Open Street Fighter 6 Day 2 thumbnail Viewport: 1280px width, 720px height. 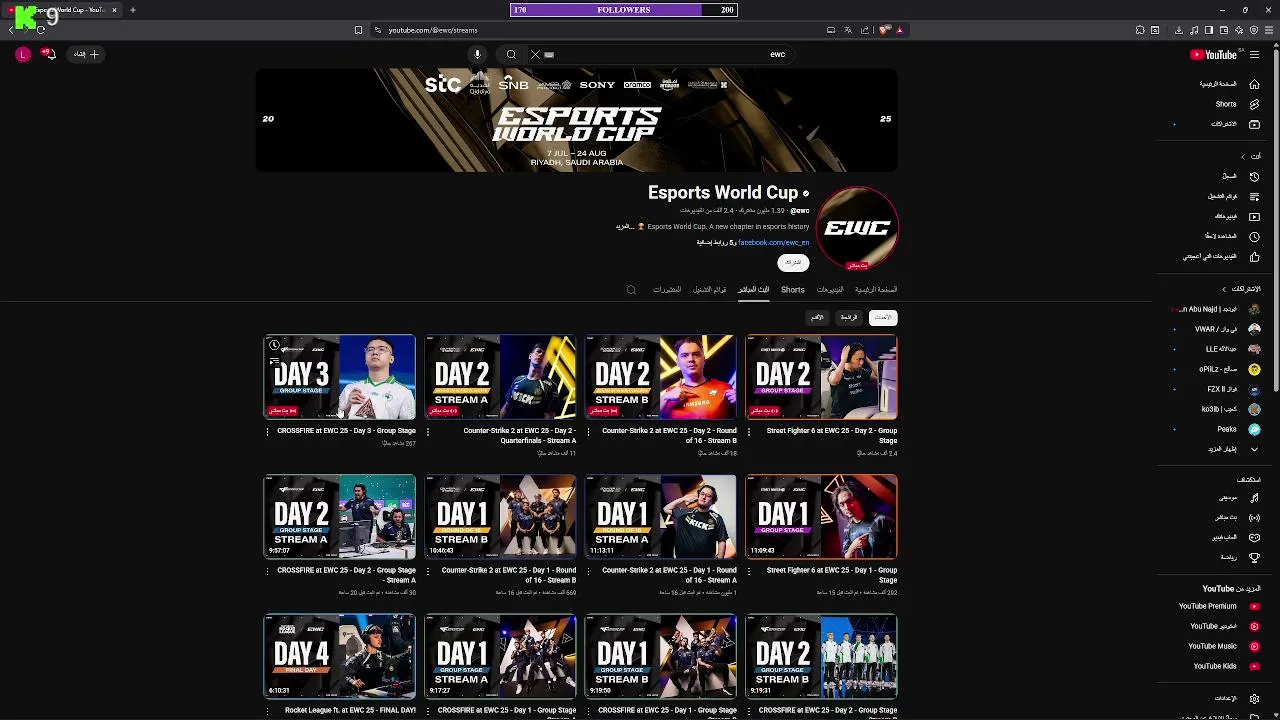click(x=822, y=377)
